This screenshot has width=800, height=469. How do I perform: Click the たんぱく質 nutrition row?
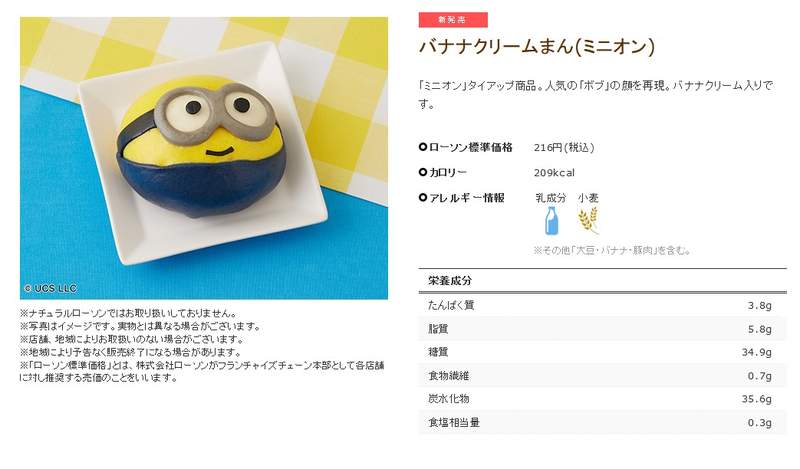pyautogui.click(x=603, y=305)
